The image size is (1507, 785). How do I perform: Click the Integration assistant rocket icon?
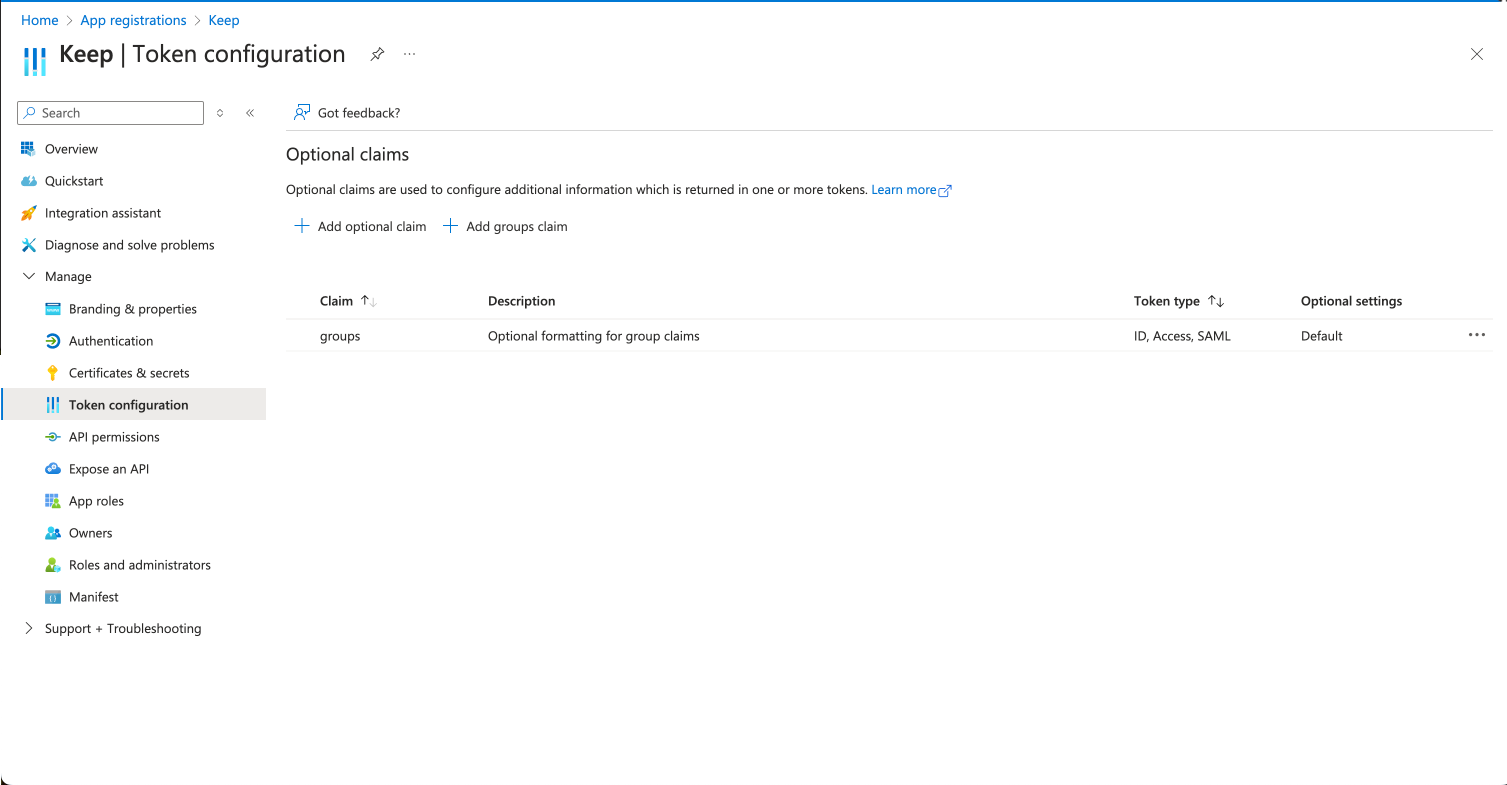tap(28, 213)
